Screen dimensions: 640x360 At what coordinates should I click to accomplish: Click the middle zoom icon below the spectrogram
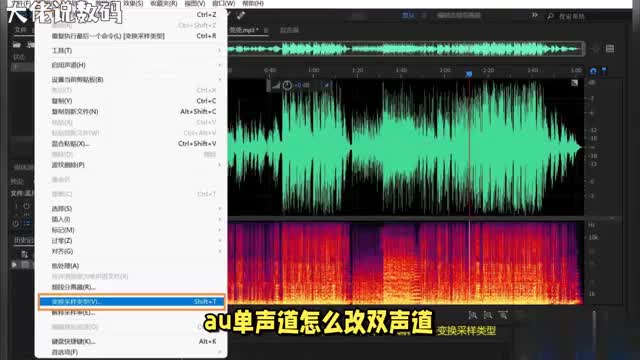(x=488, y=315)
